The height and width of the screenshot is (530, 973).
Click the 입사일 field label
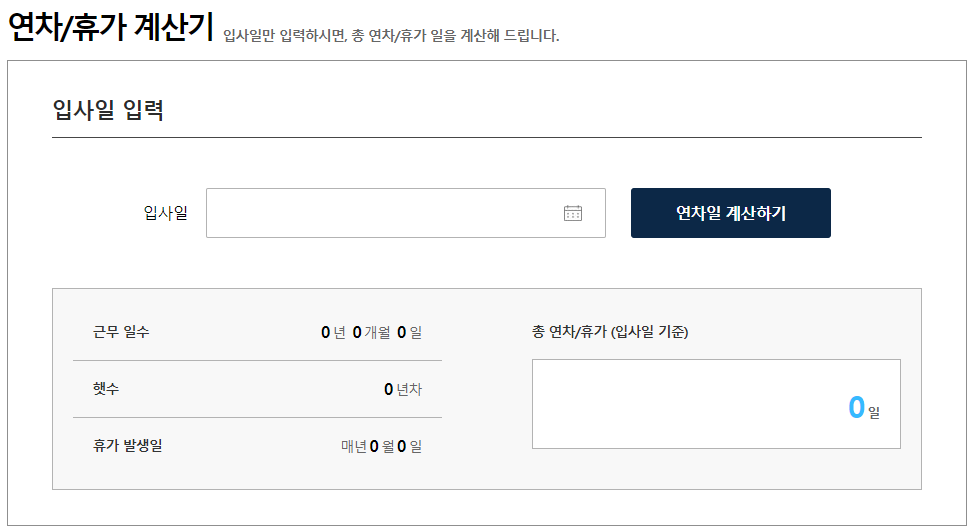(166, 213)
